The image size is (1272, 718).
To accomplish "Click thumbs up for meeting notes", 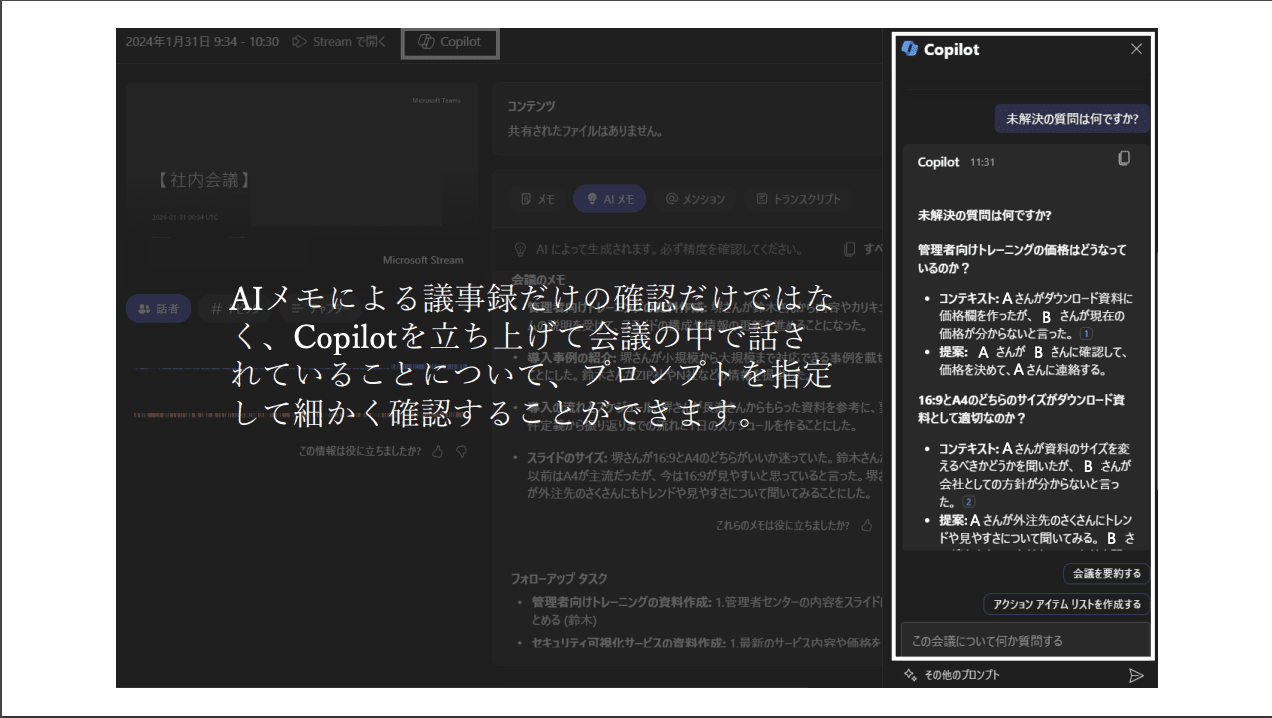I will click(867, 524).
